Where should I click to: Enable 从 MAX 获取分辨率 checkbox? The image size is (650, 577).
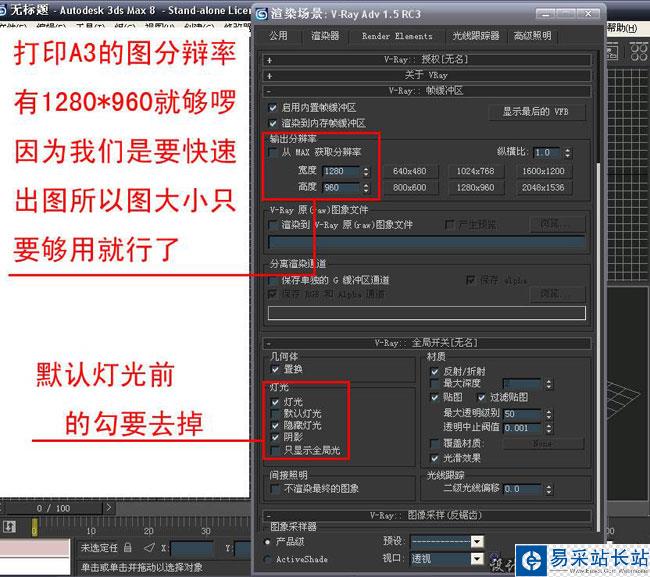(273, 152)
